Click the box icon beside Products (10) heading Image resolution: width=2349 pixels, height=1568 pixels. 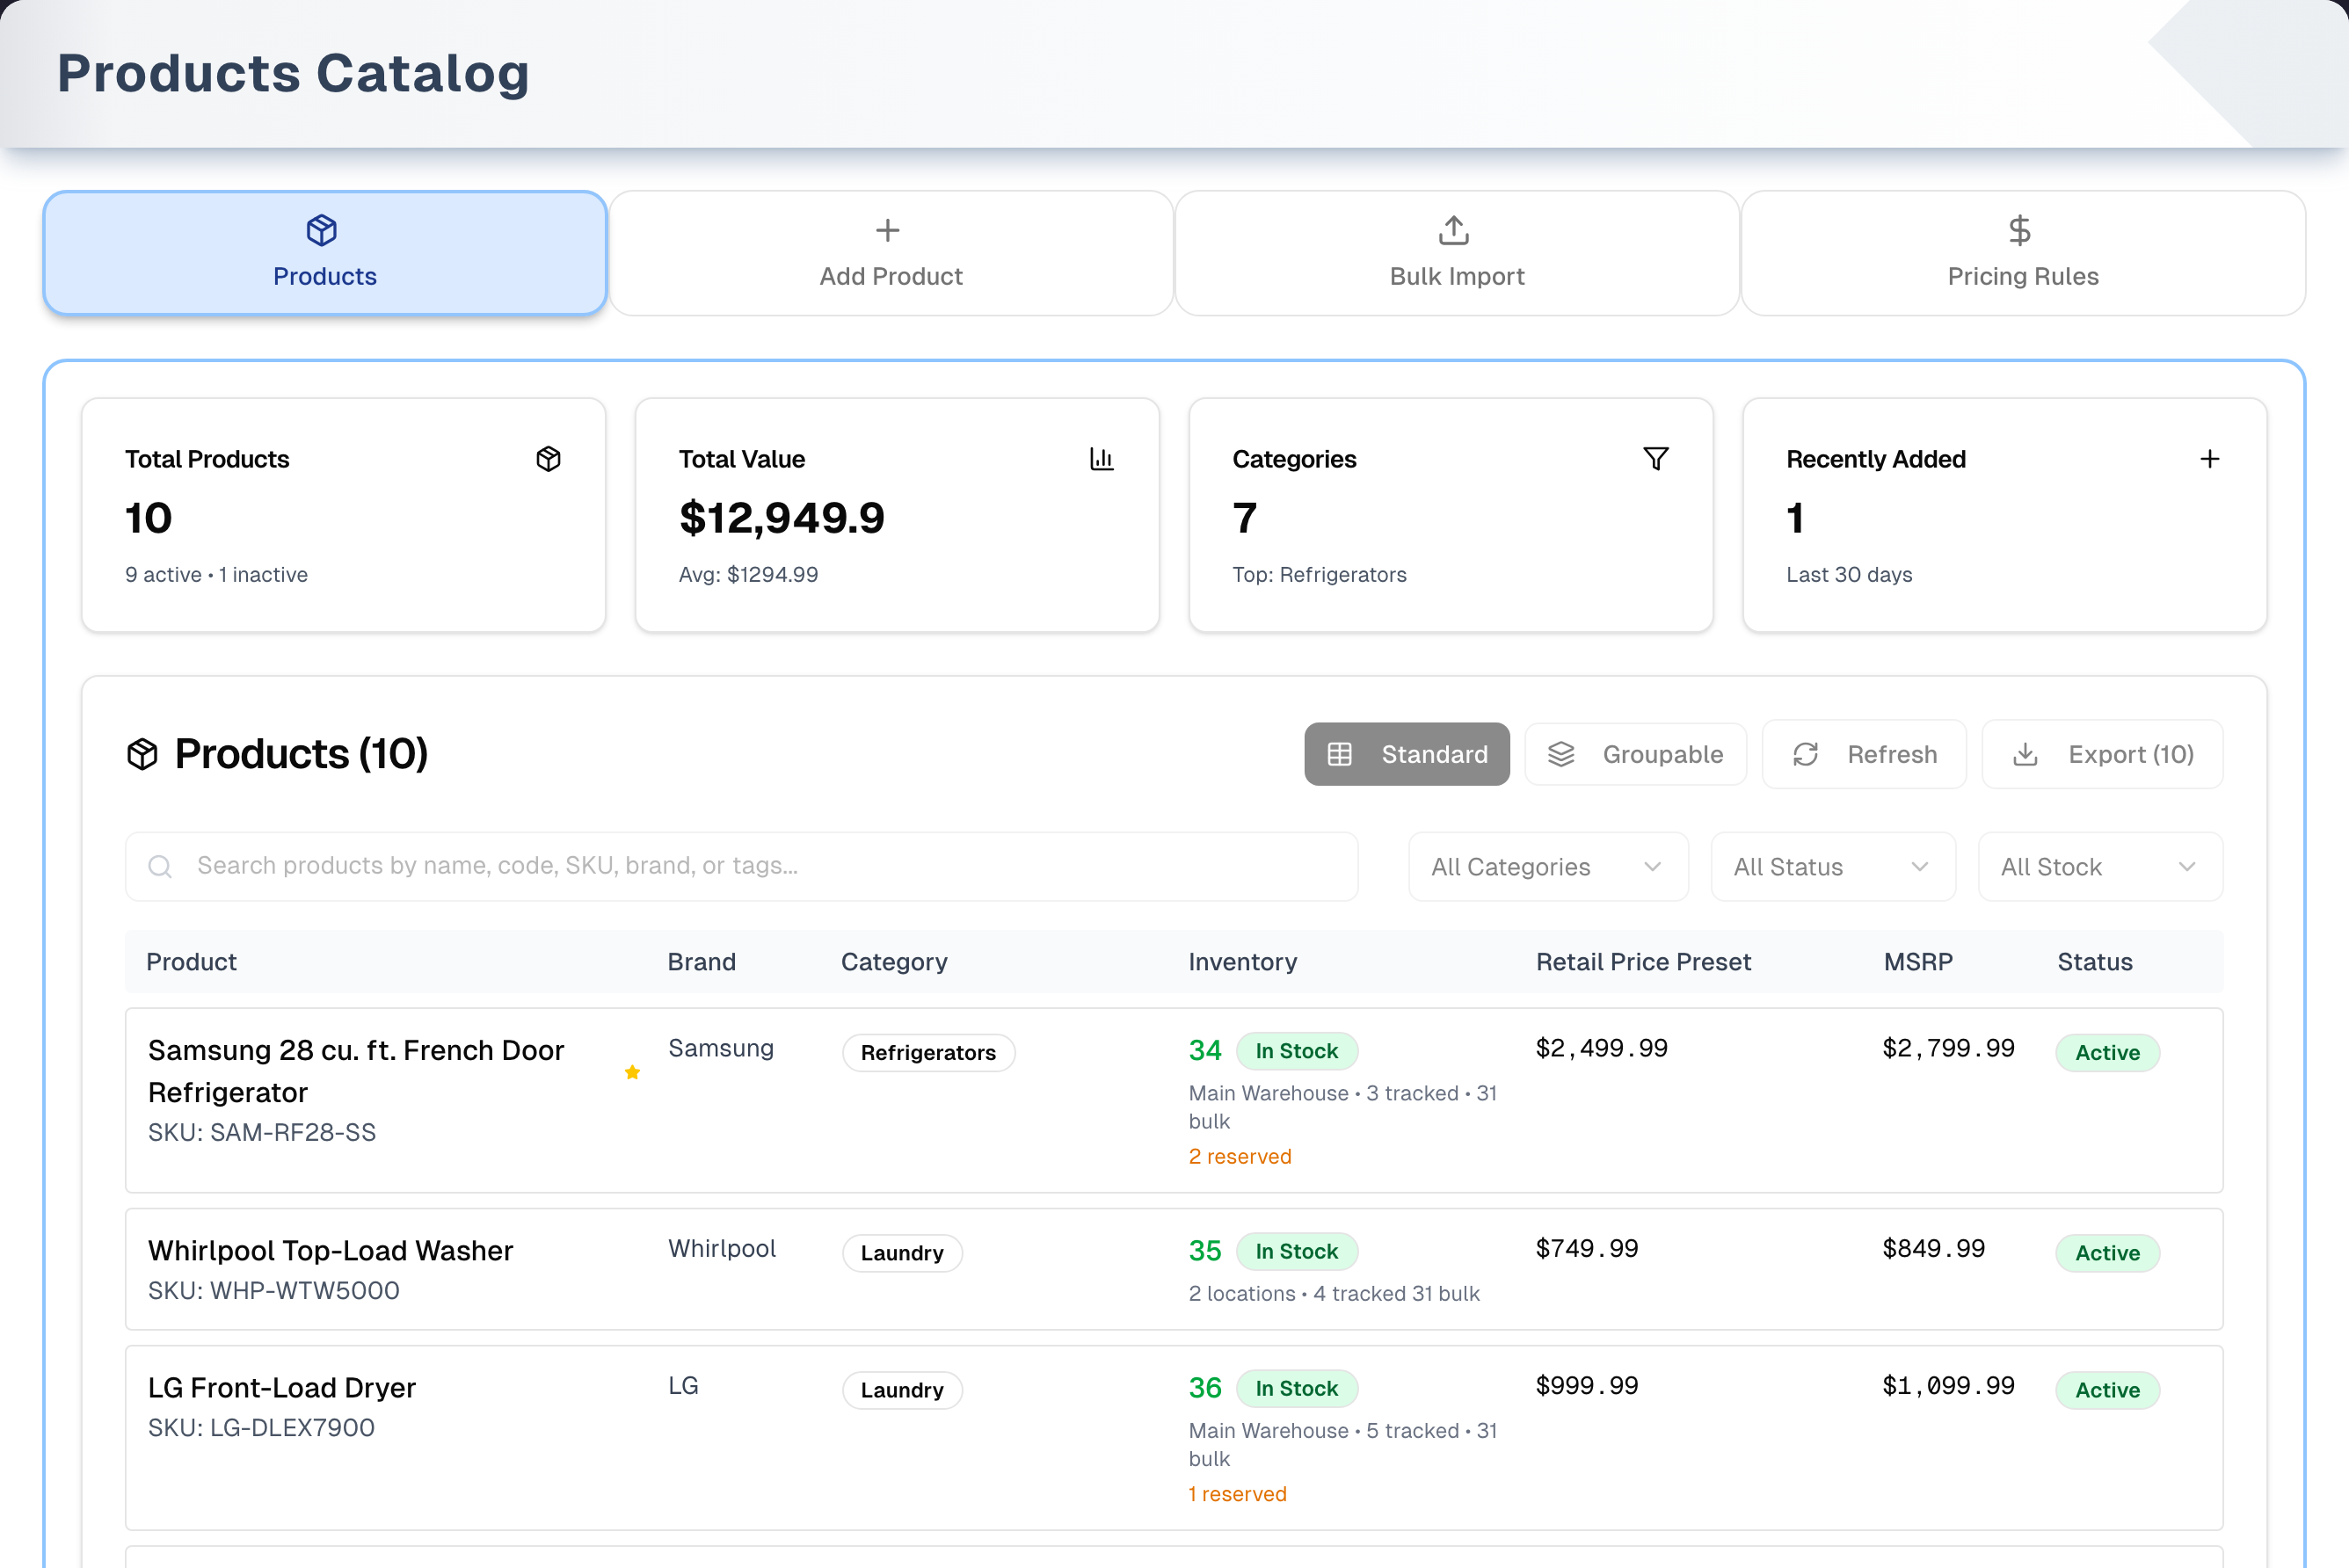143,754
